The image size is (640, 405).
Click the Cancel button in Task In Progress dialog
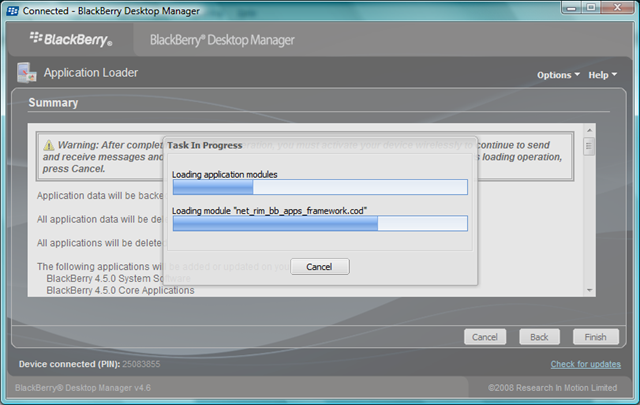pyautogui.click(x=320, y=267)
